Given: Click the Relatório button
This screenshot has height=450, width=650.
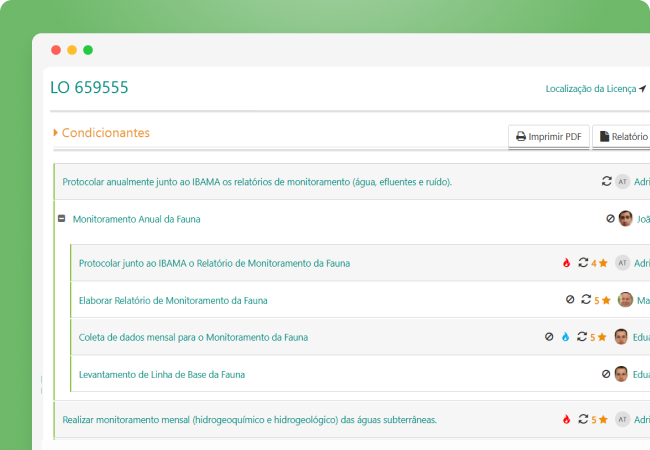Looking at the screenshot, I should point(623,136).
